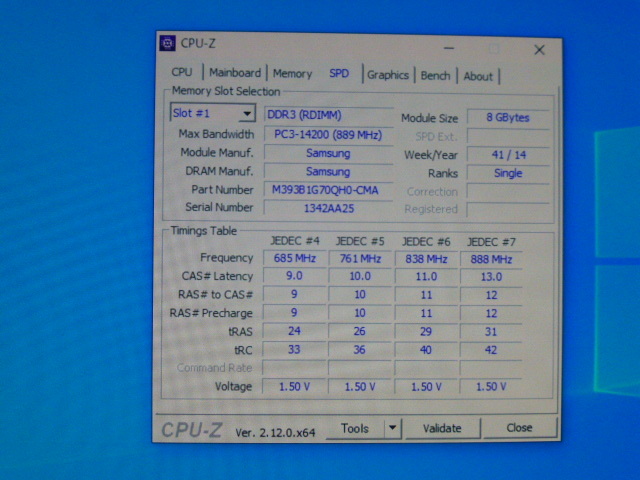640x480 pixels.
Task: Open the Tools dropdown arrow
Action: pos(392,428)
